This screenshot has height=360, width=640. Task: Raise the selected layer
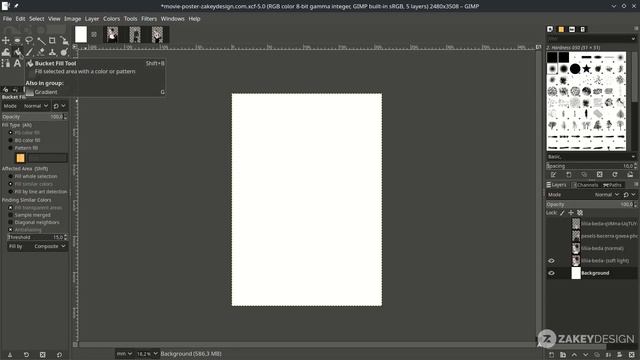pyautogui.click(x=574, y=355)
